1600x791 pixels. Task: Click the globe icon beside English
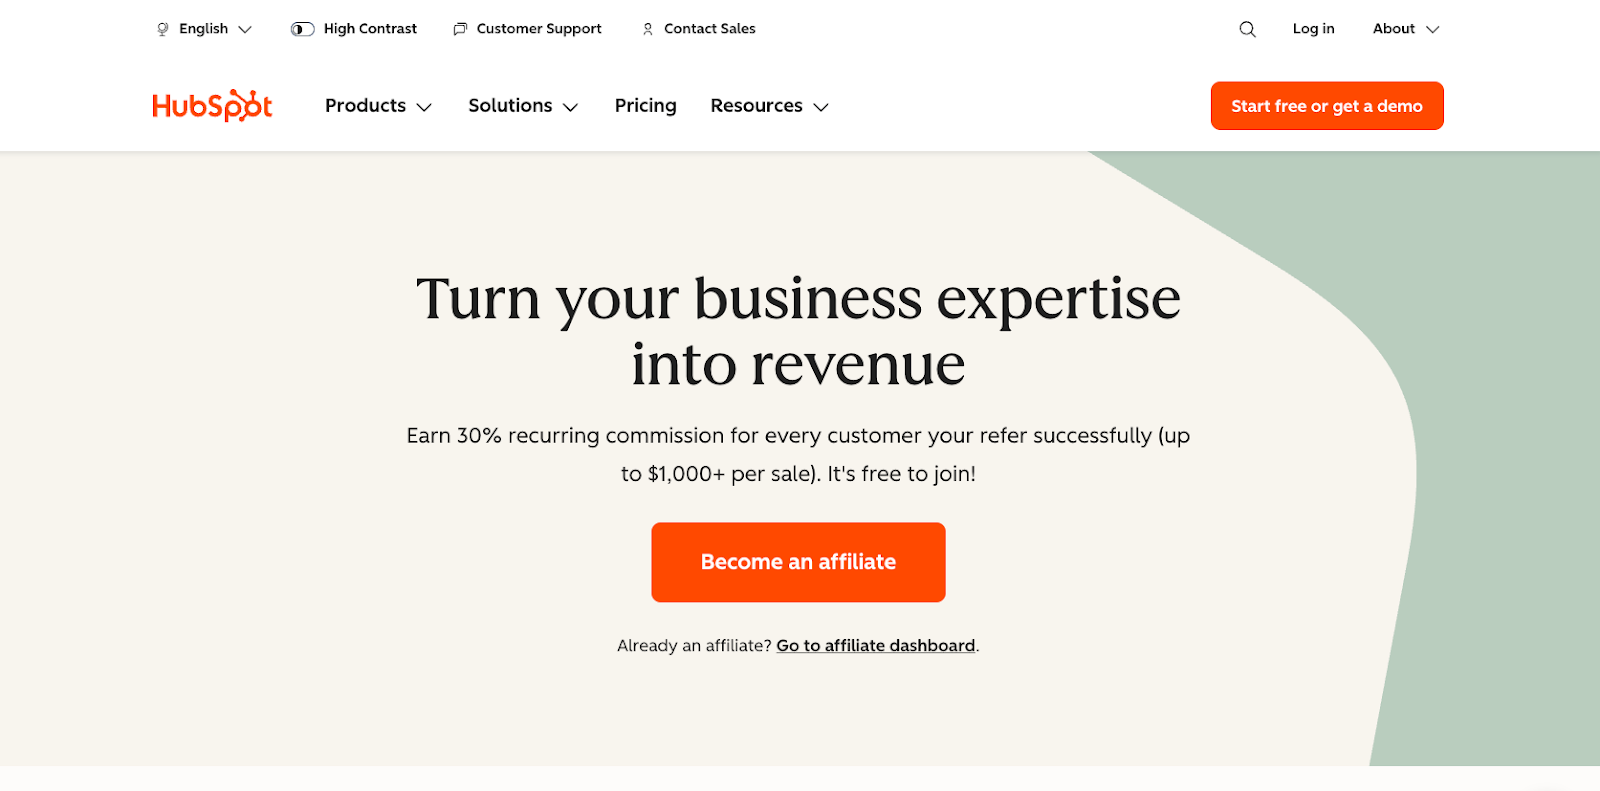(x=162, y=29)
